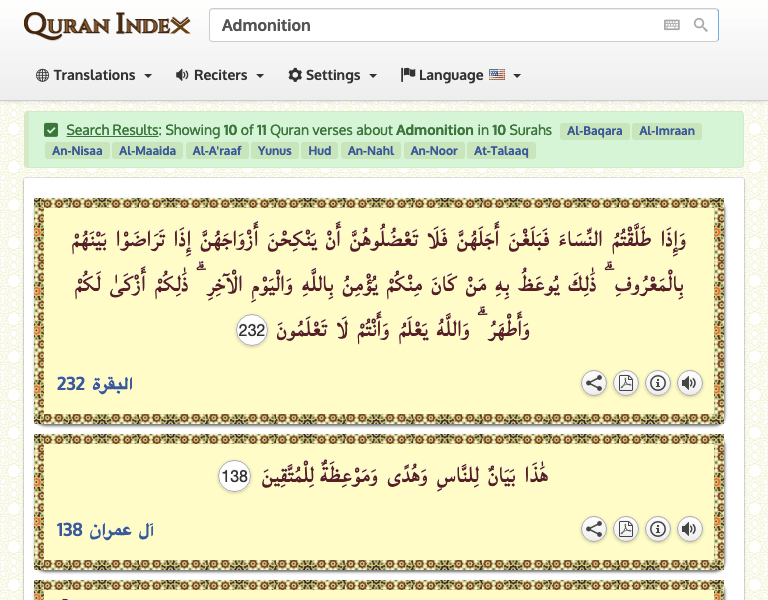Screen dimensions: 768x600
Task: Jump to An-Nisaa surah tag
Action: point(77,151)
